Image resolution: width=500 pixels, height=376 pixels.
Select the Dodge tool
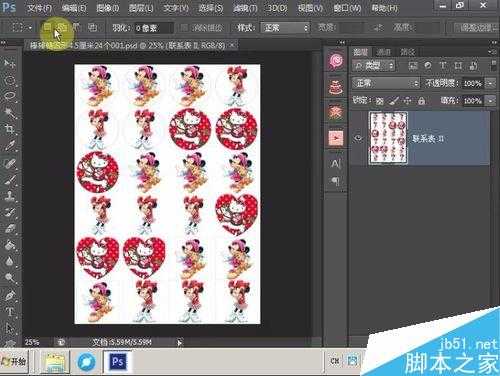tap(9, 277)
